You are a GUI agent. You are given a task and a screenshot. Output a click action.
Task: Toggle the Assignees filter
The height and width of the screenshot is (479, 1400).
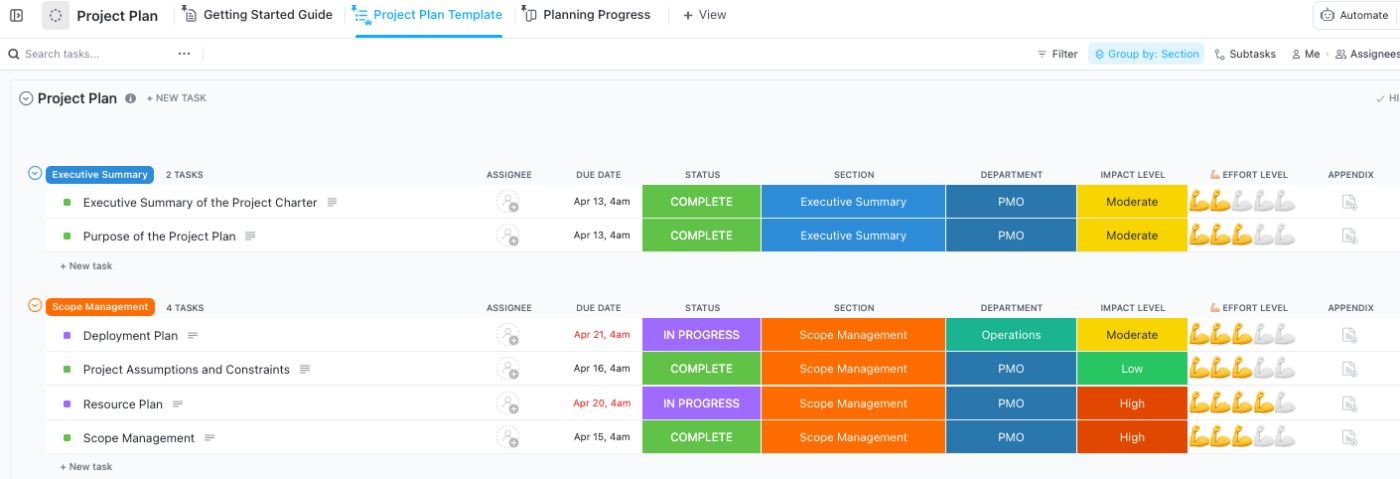(x=1368, y=54)
